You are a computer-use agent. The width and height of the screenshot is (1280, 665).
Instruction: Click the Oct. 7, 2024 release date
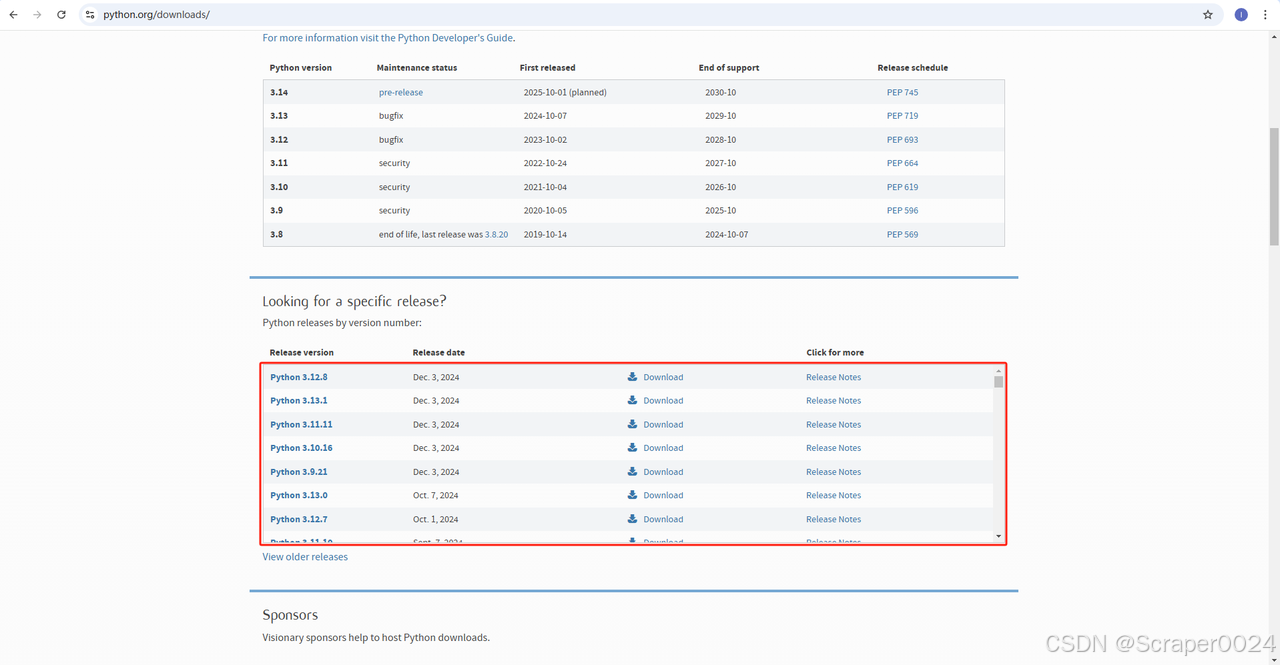436,495
